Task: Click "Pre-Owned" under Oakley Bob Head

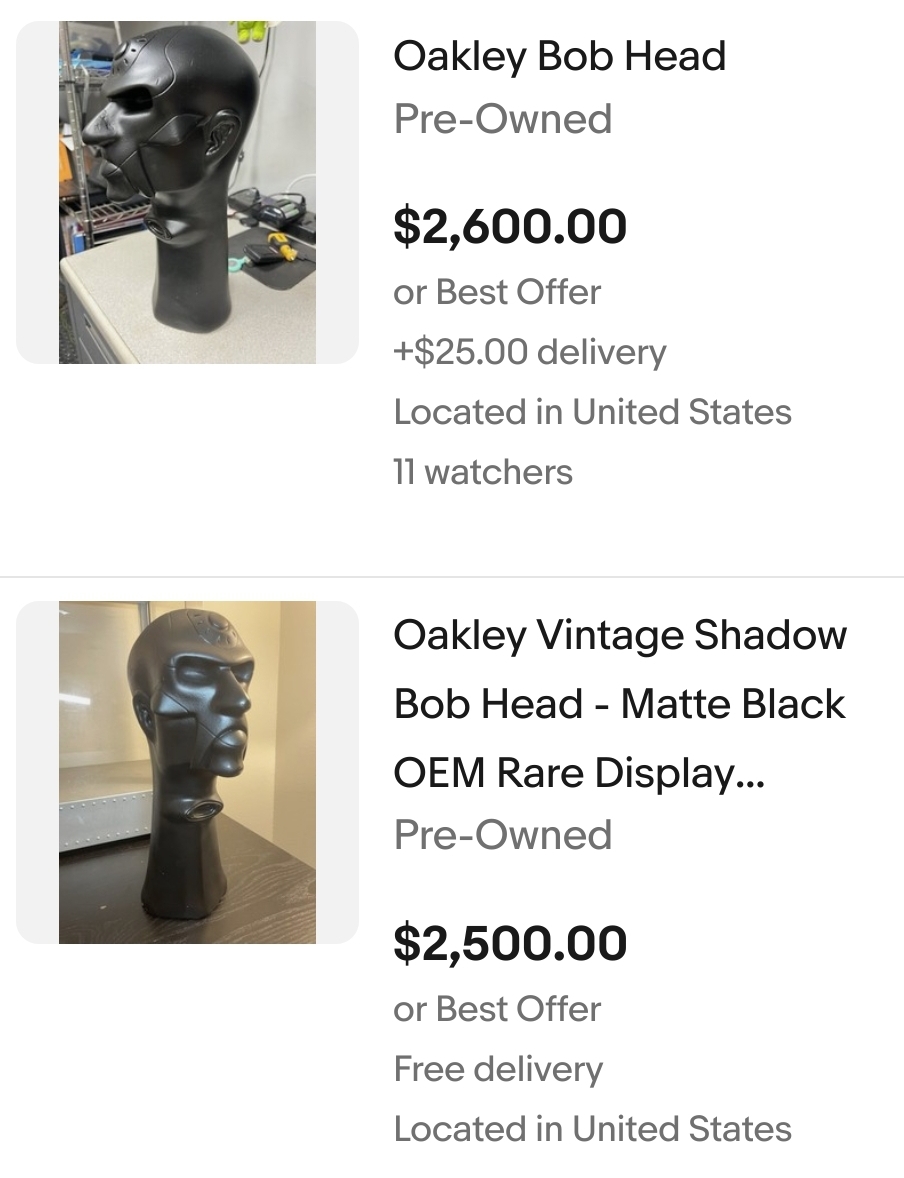Action: (502, 119)
